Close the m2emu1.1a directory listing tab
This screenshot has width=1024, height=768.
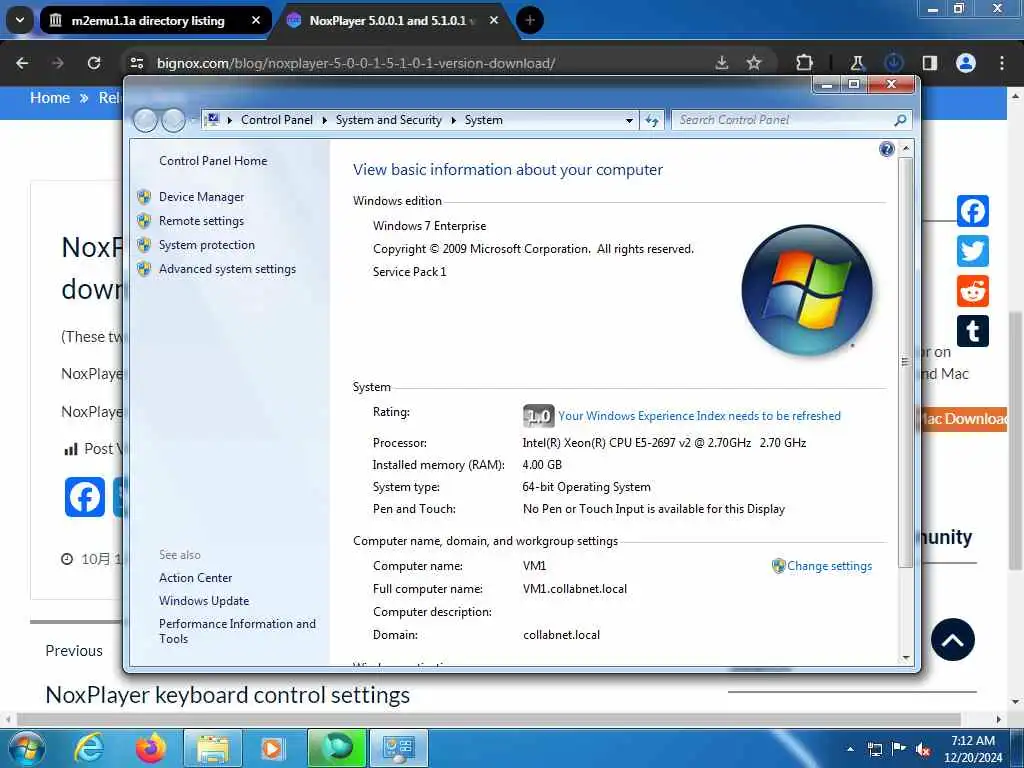pyautogui.click(x=256, y=20)
